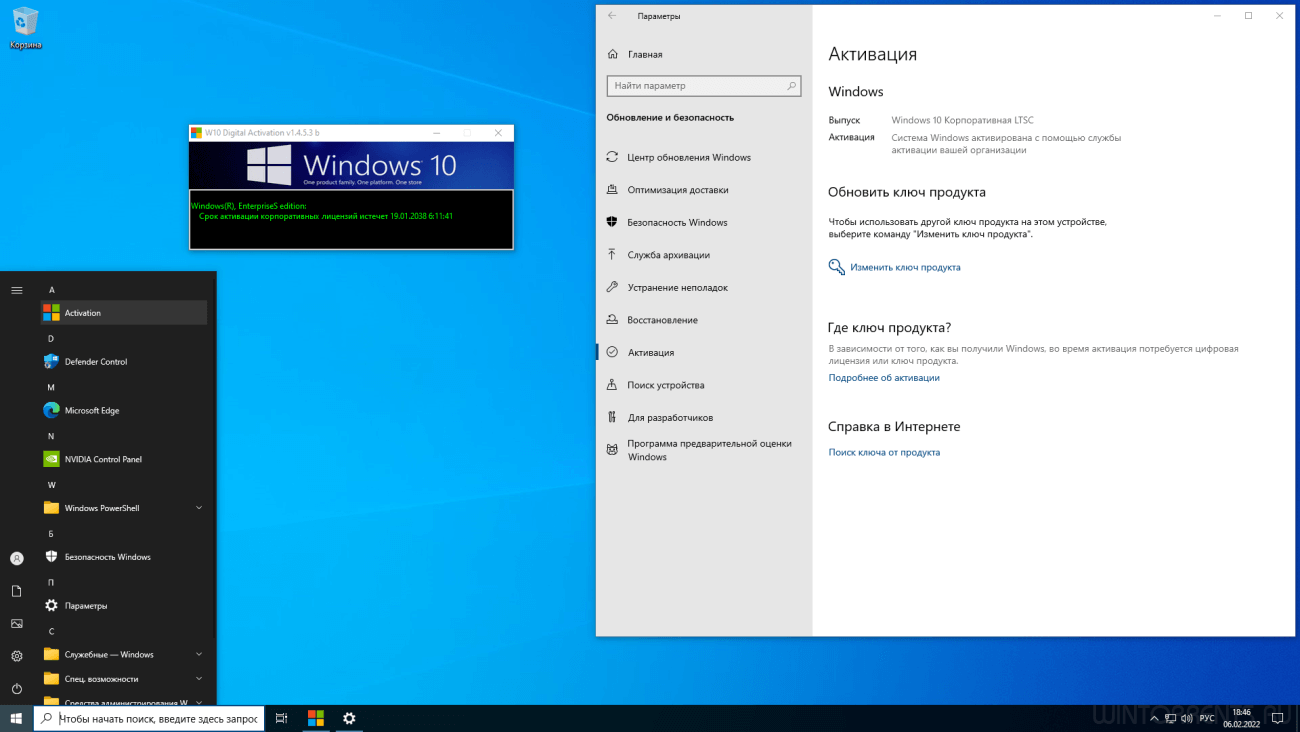Viewport: 1300px width, 732px height.
Task: Open Подробнее об активации link
Action: point(884,378)
